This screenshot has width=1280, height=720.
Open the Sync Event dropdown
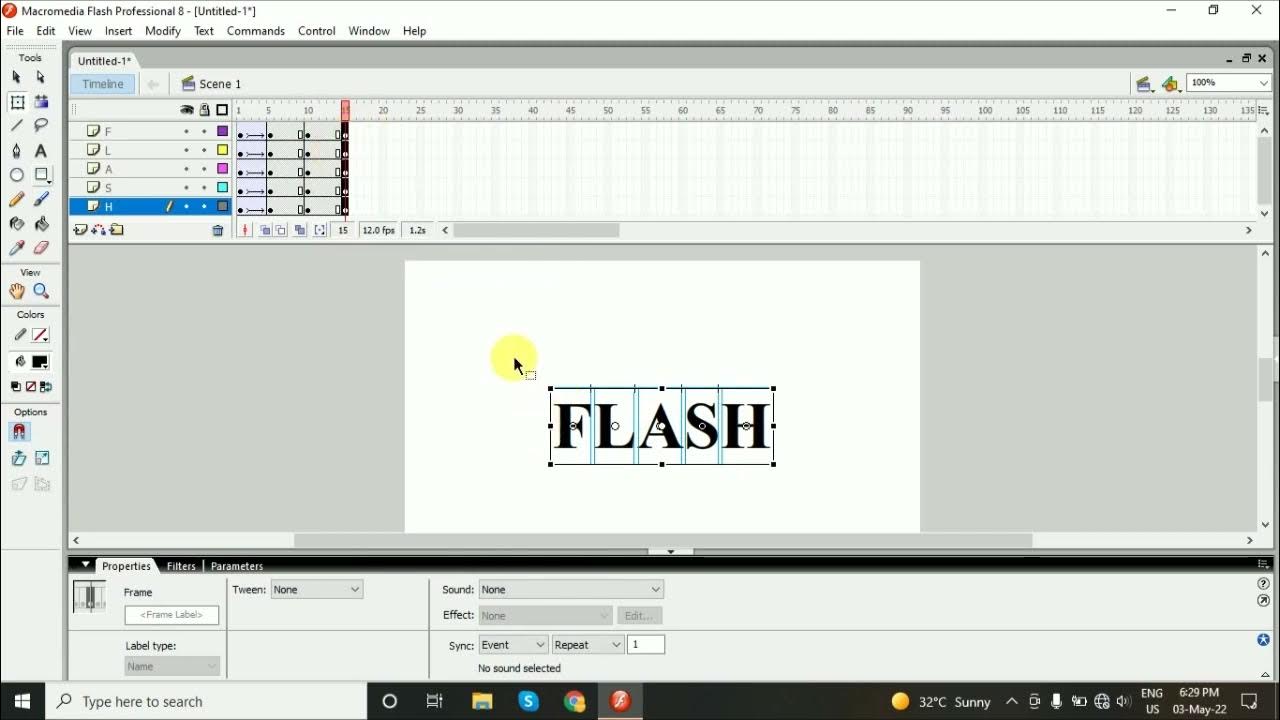[513, 645]
